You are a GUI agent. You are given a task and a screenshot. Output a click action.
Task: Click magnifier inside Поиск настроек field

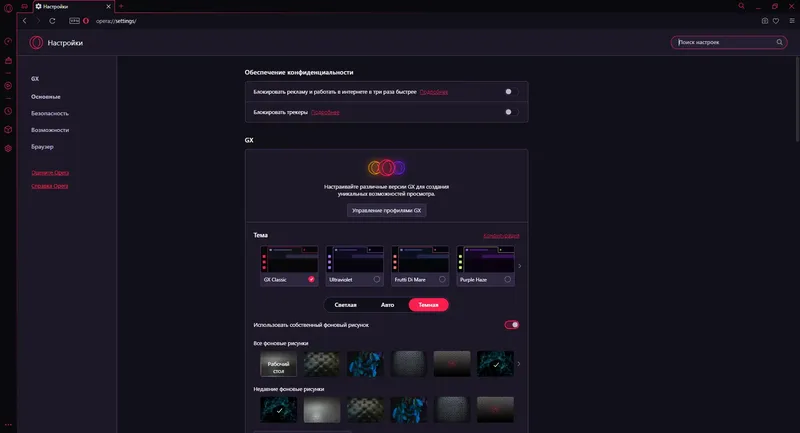tap(780, 42)
